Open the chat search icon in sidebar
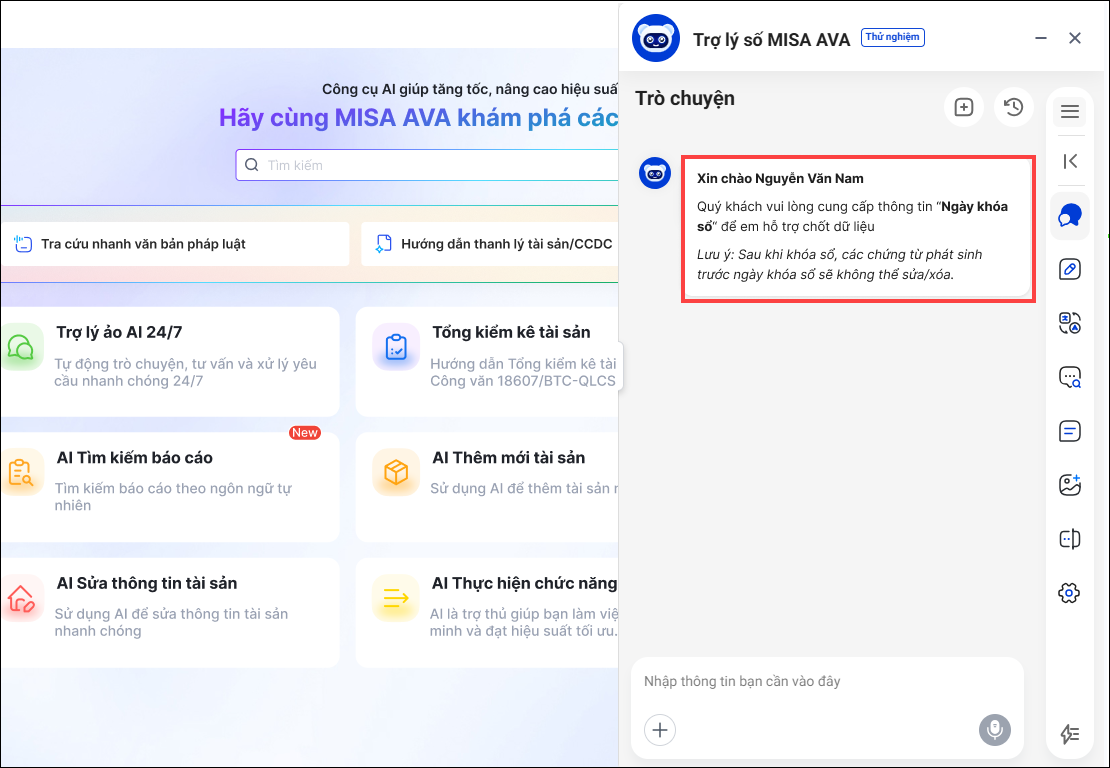 pyautogui.click(x=1070, y=377)
